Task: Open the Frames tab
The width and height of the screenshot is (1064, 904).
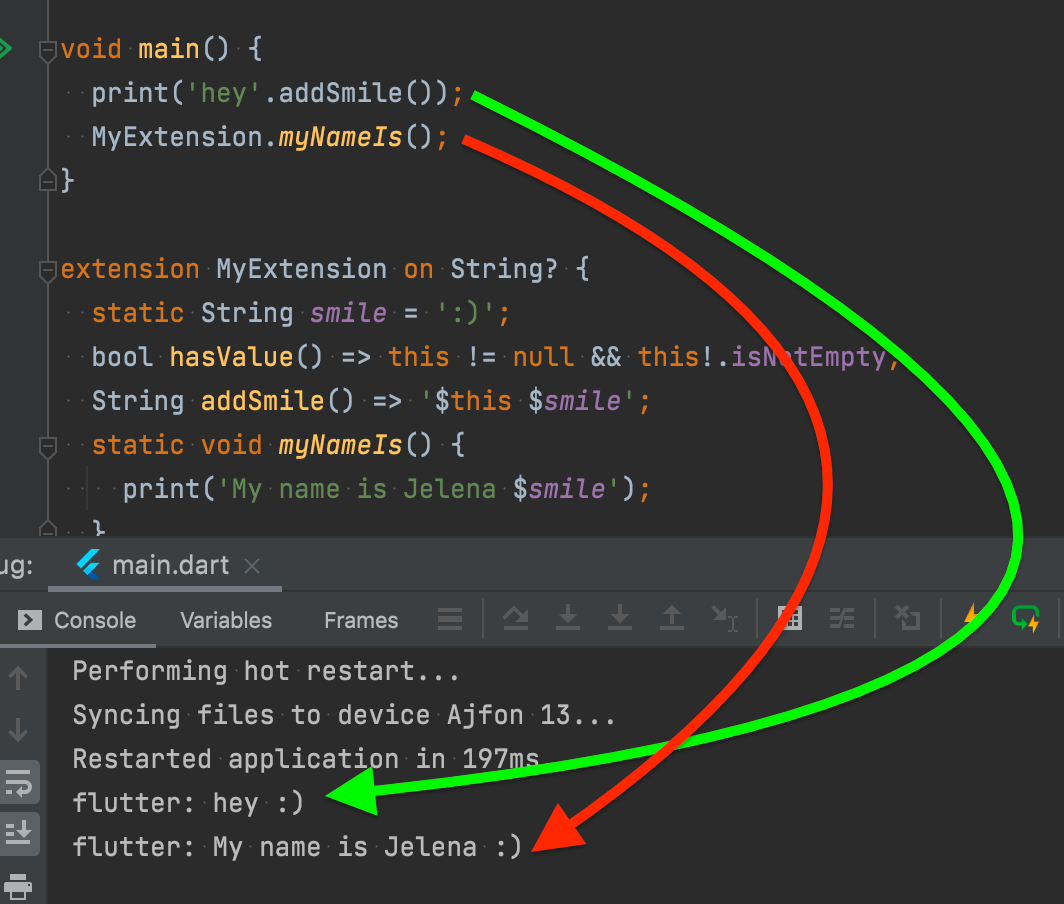Action: pos(361,620)
